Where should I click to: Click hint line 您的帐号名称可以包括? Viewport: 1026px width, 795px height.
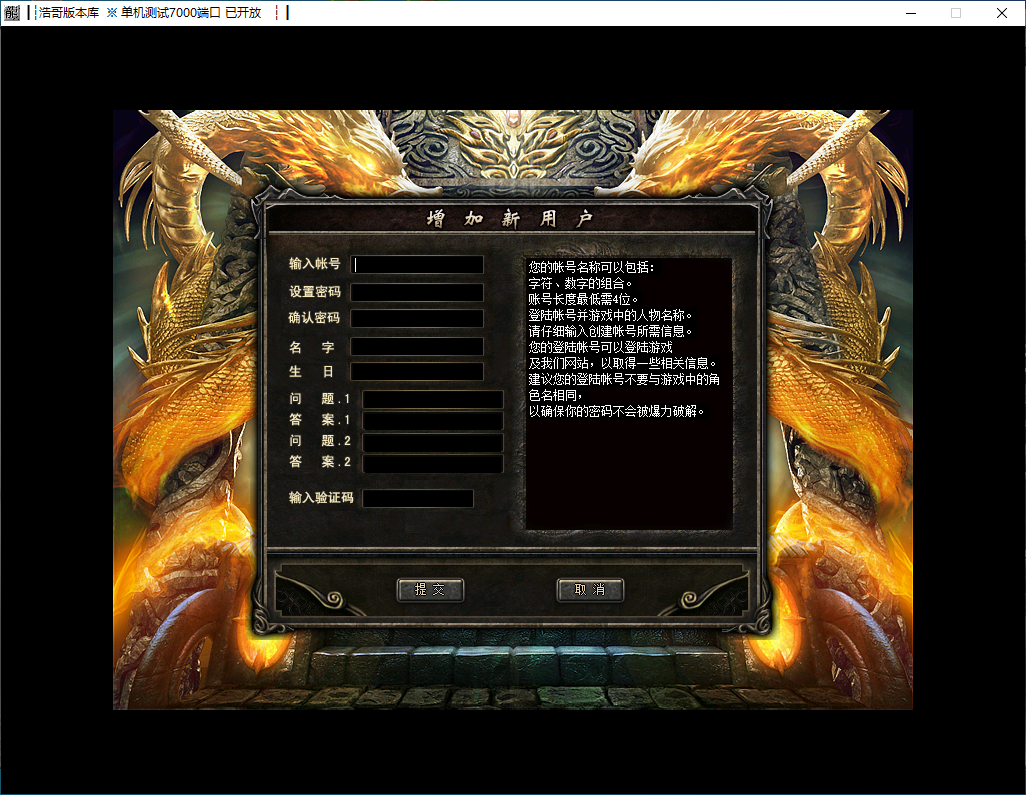tap(592, 267)
